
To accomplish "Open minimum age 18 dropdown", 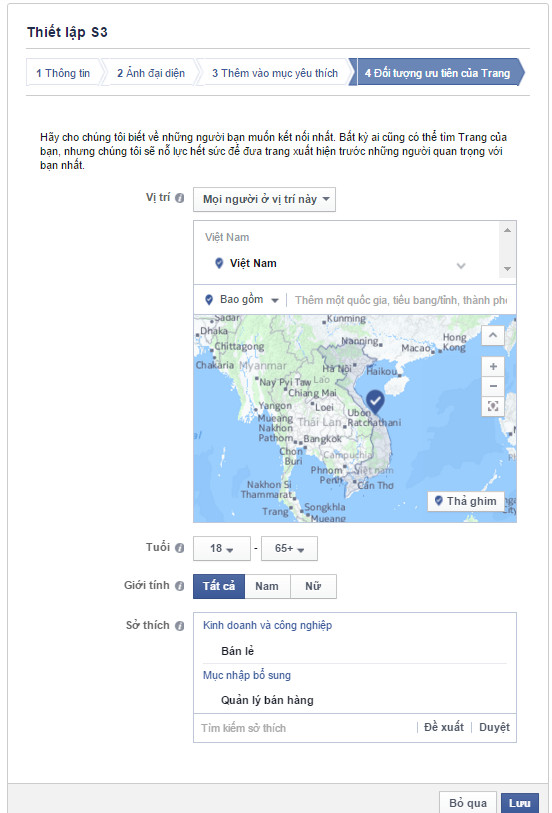I will click(222, 549).
